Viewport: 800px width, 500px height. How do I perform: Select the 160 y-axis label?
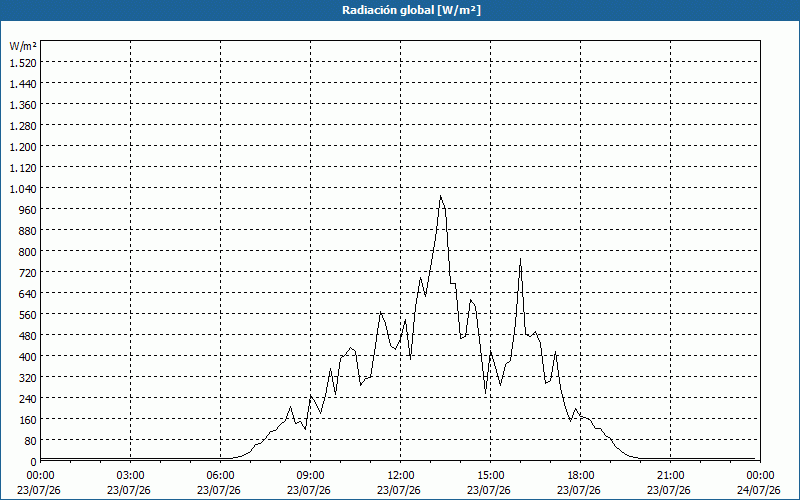point(27,419)
